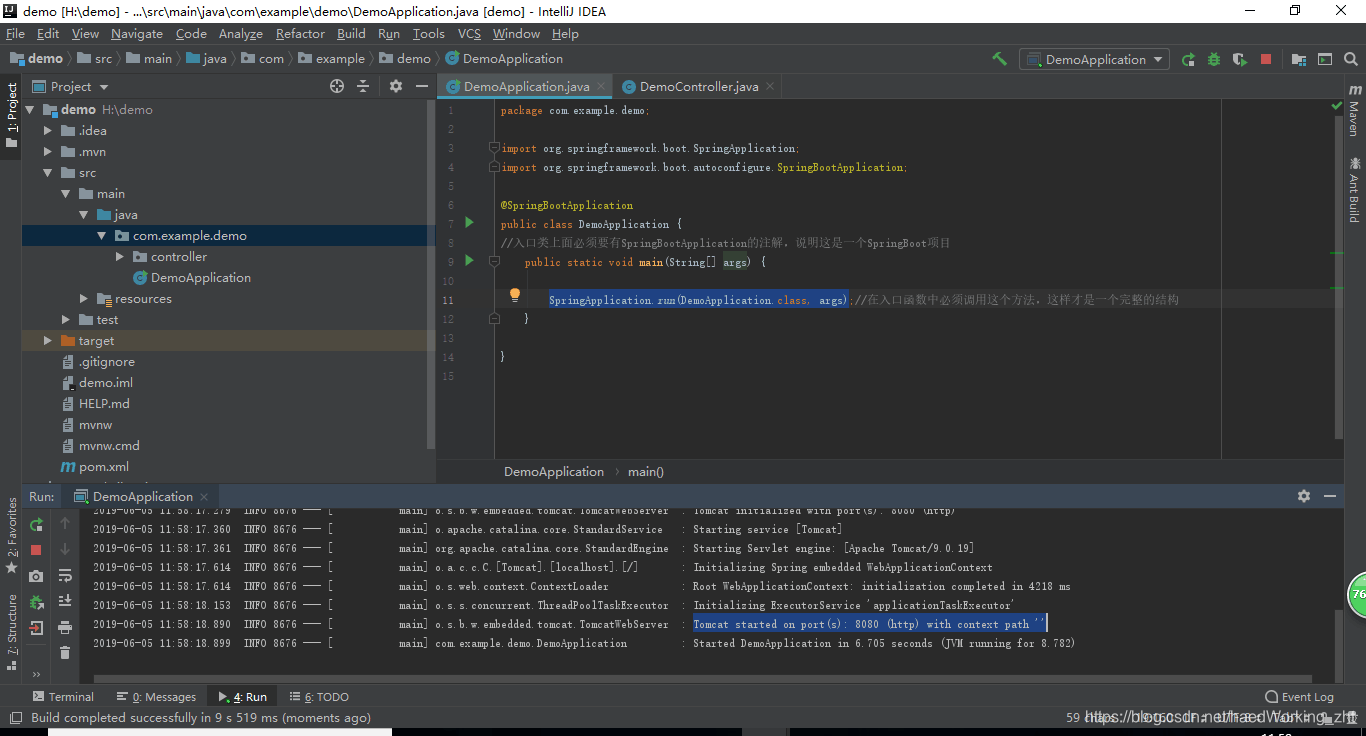Open Project panel gear settings
The image size is (1366, 736).
[x=396, y=86]
